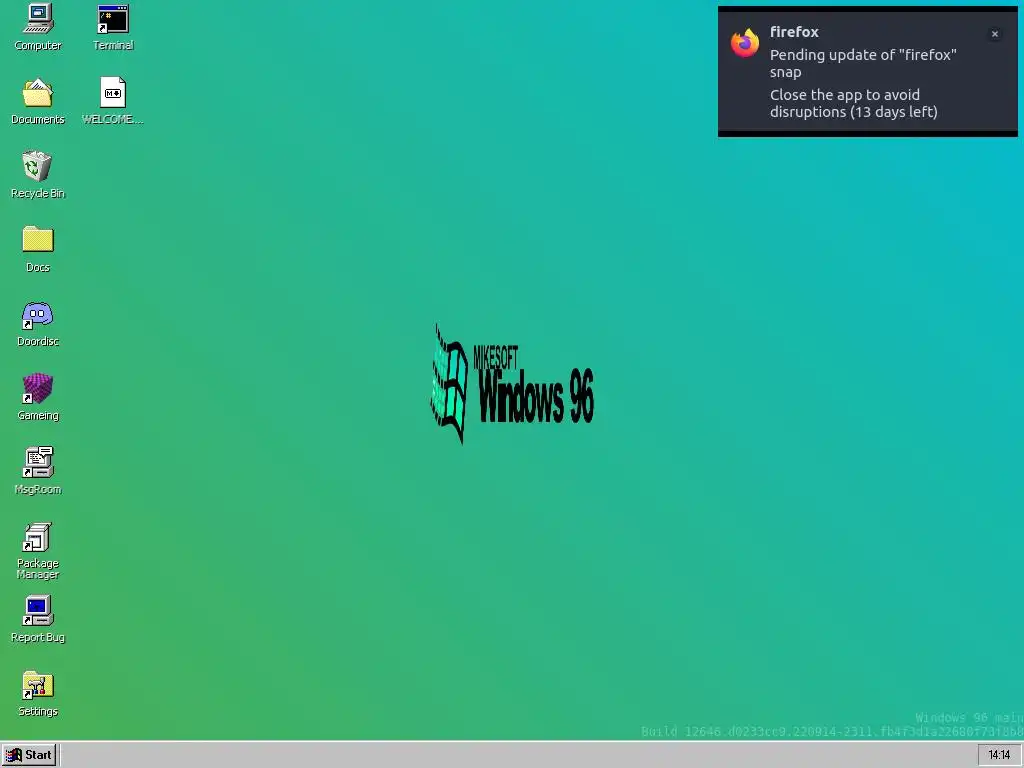Click the notification text about pending update
Screen dimensions: 1024x768
[863, 63]
